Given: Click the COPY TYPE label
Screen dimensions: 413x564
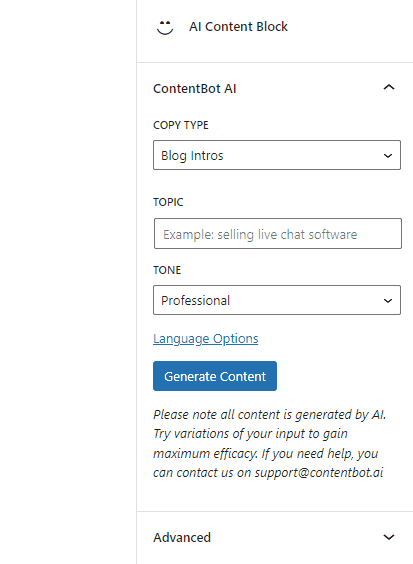Looking at the screenshot, I should (181, 125).
